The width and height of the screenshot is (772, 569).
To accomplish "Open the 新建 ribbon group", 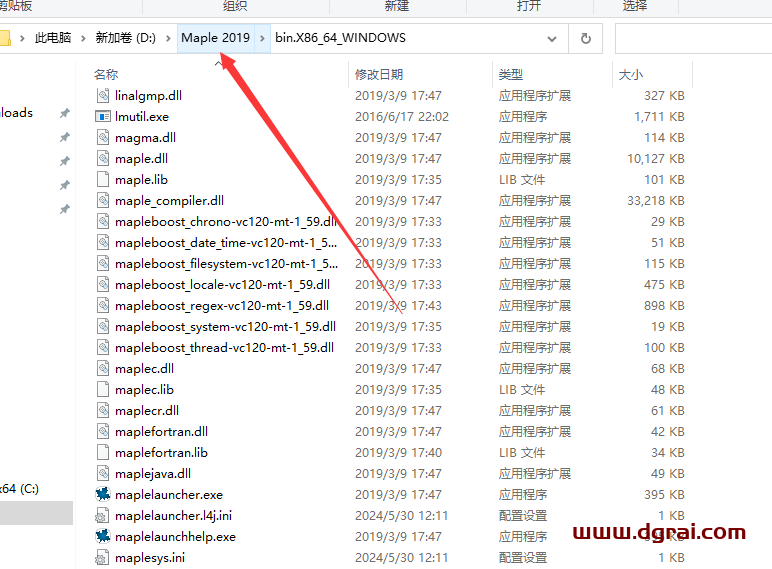I will 397,6.
